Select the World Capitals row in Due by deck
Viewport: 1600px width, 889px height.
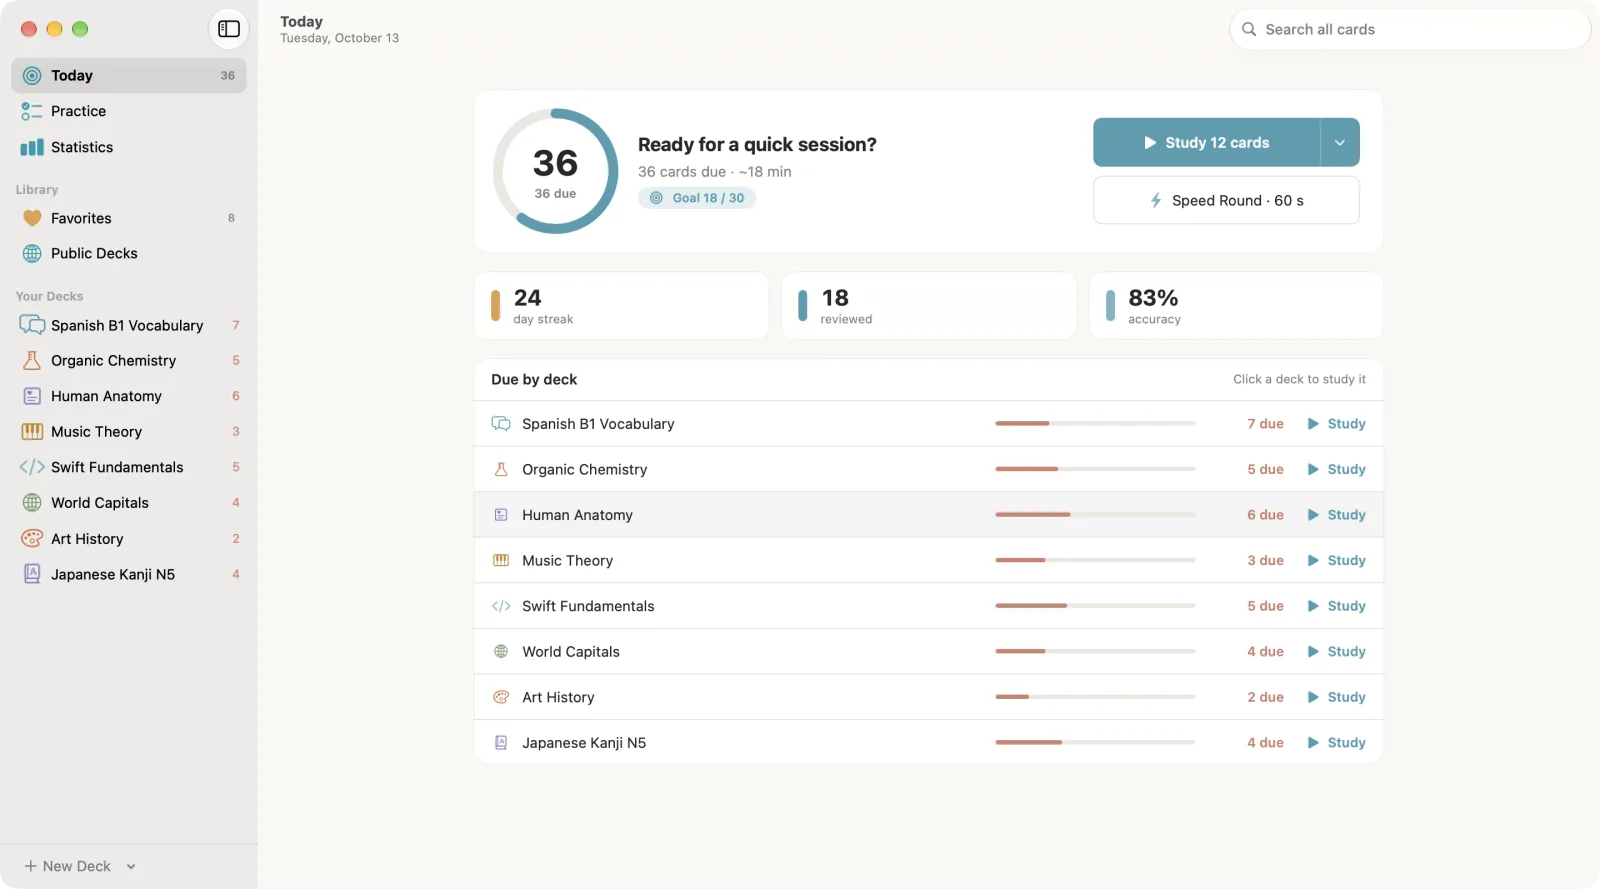click(929, 652)
